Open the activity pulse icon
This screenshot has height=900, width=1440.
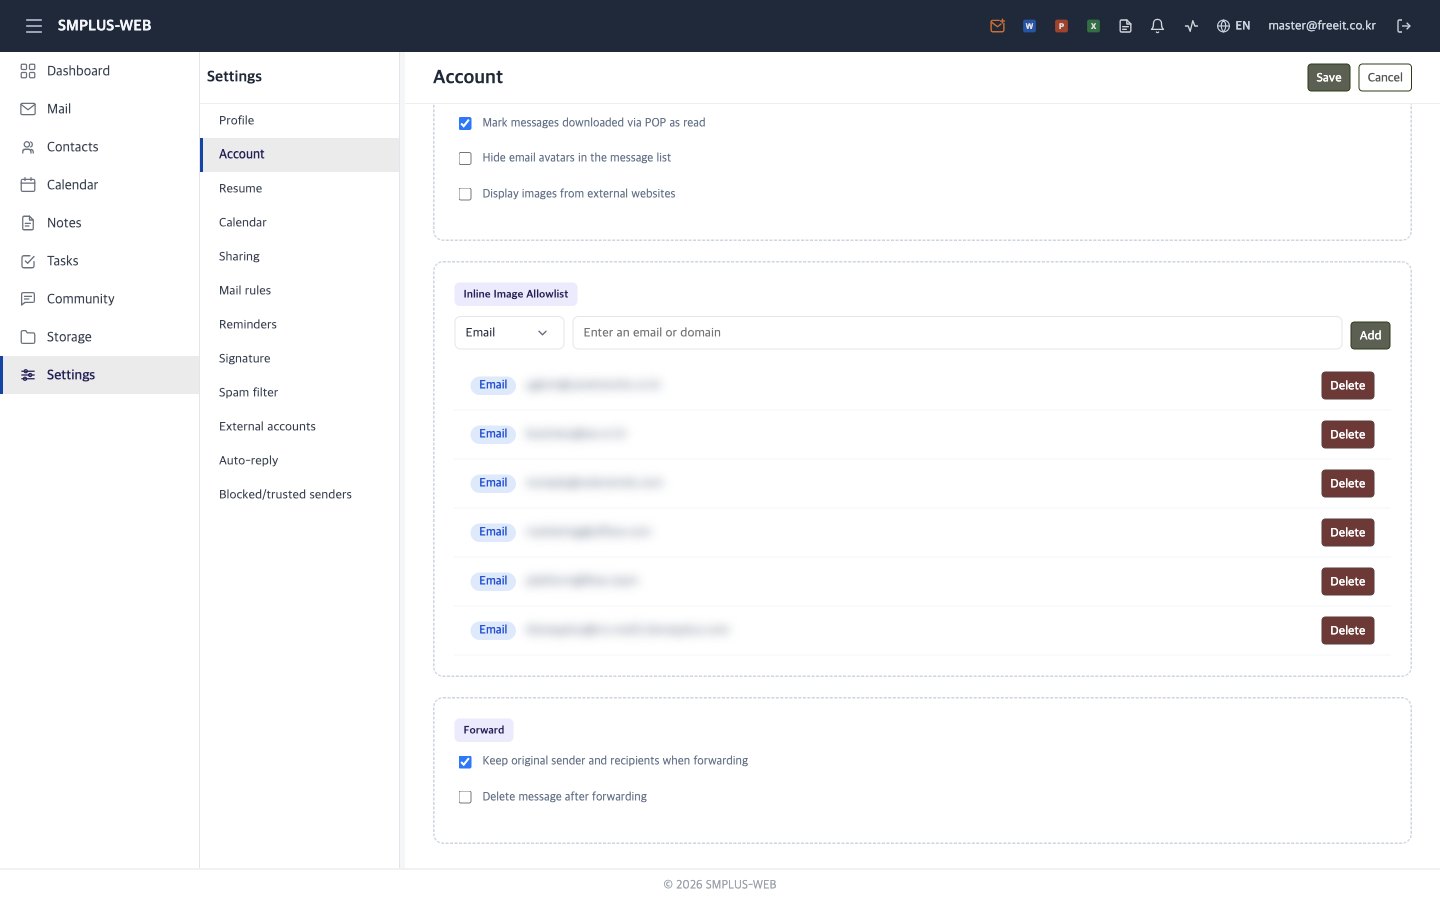tap(1191, 26)
